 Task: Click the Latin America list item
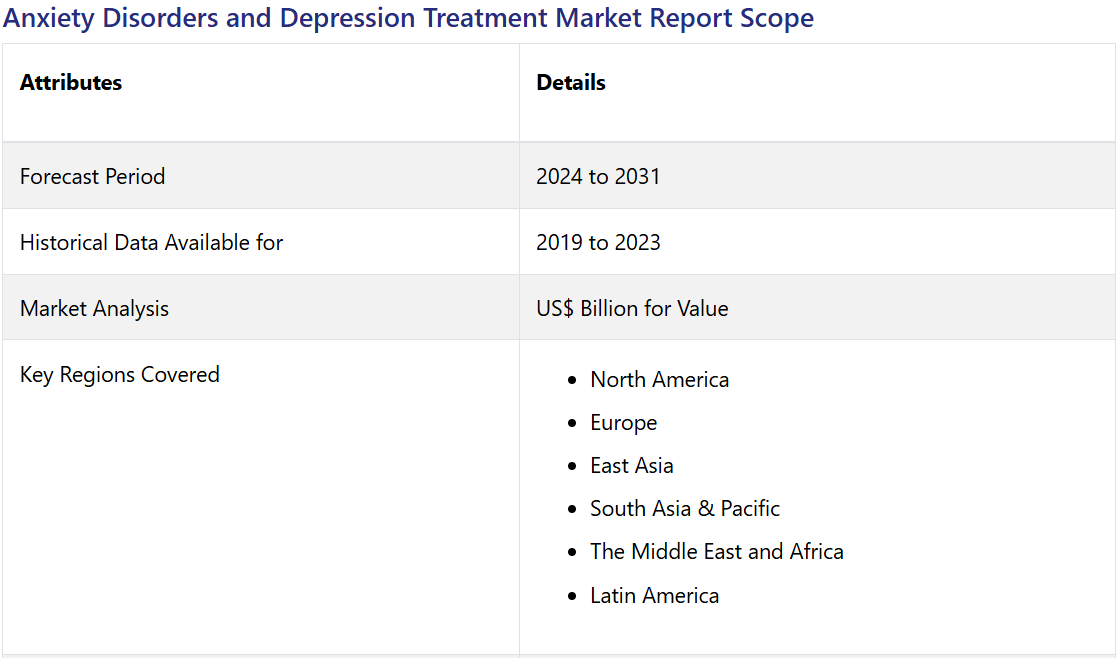(x=654, y=596)
